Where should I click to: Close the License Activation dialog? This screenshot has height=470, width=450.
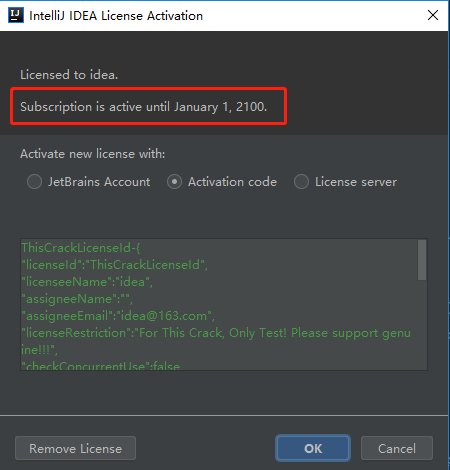click(433, 15)
